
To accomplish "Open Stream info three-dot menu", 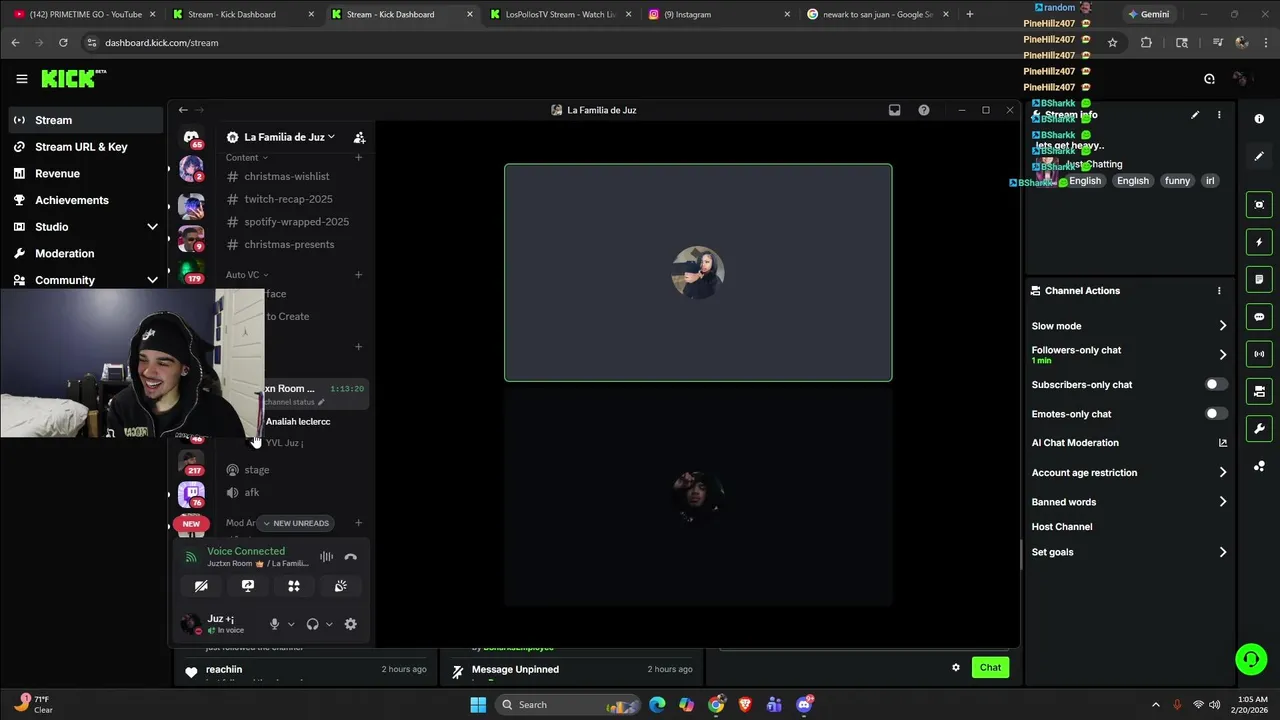I will pos(1219,115).
